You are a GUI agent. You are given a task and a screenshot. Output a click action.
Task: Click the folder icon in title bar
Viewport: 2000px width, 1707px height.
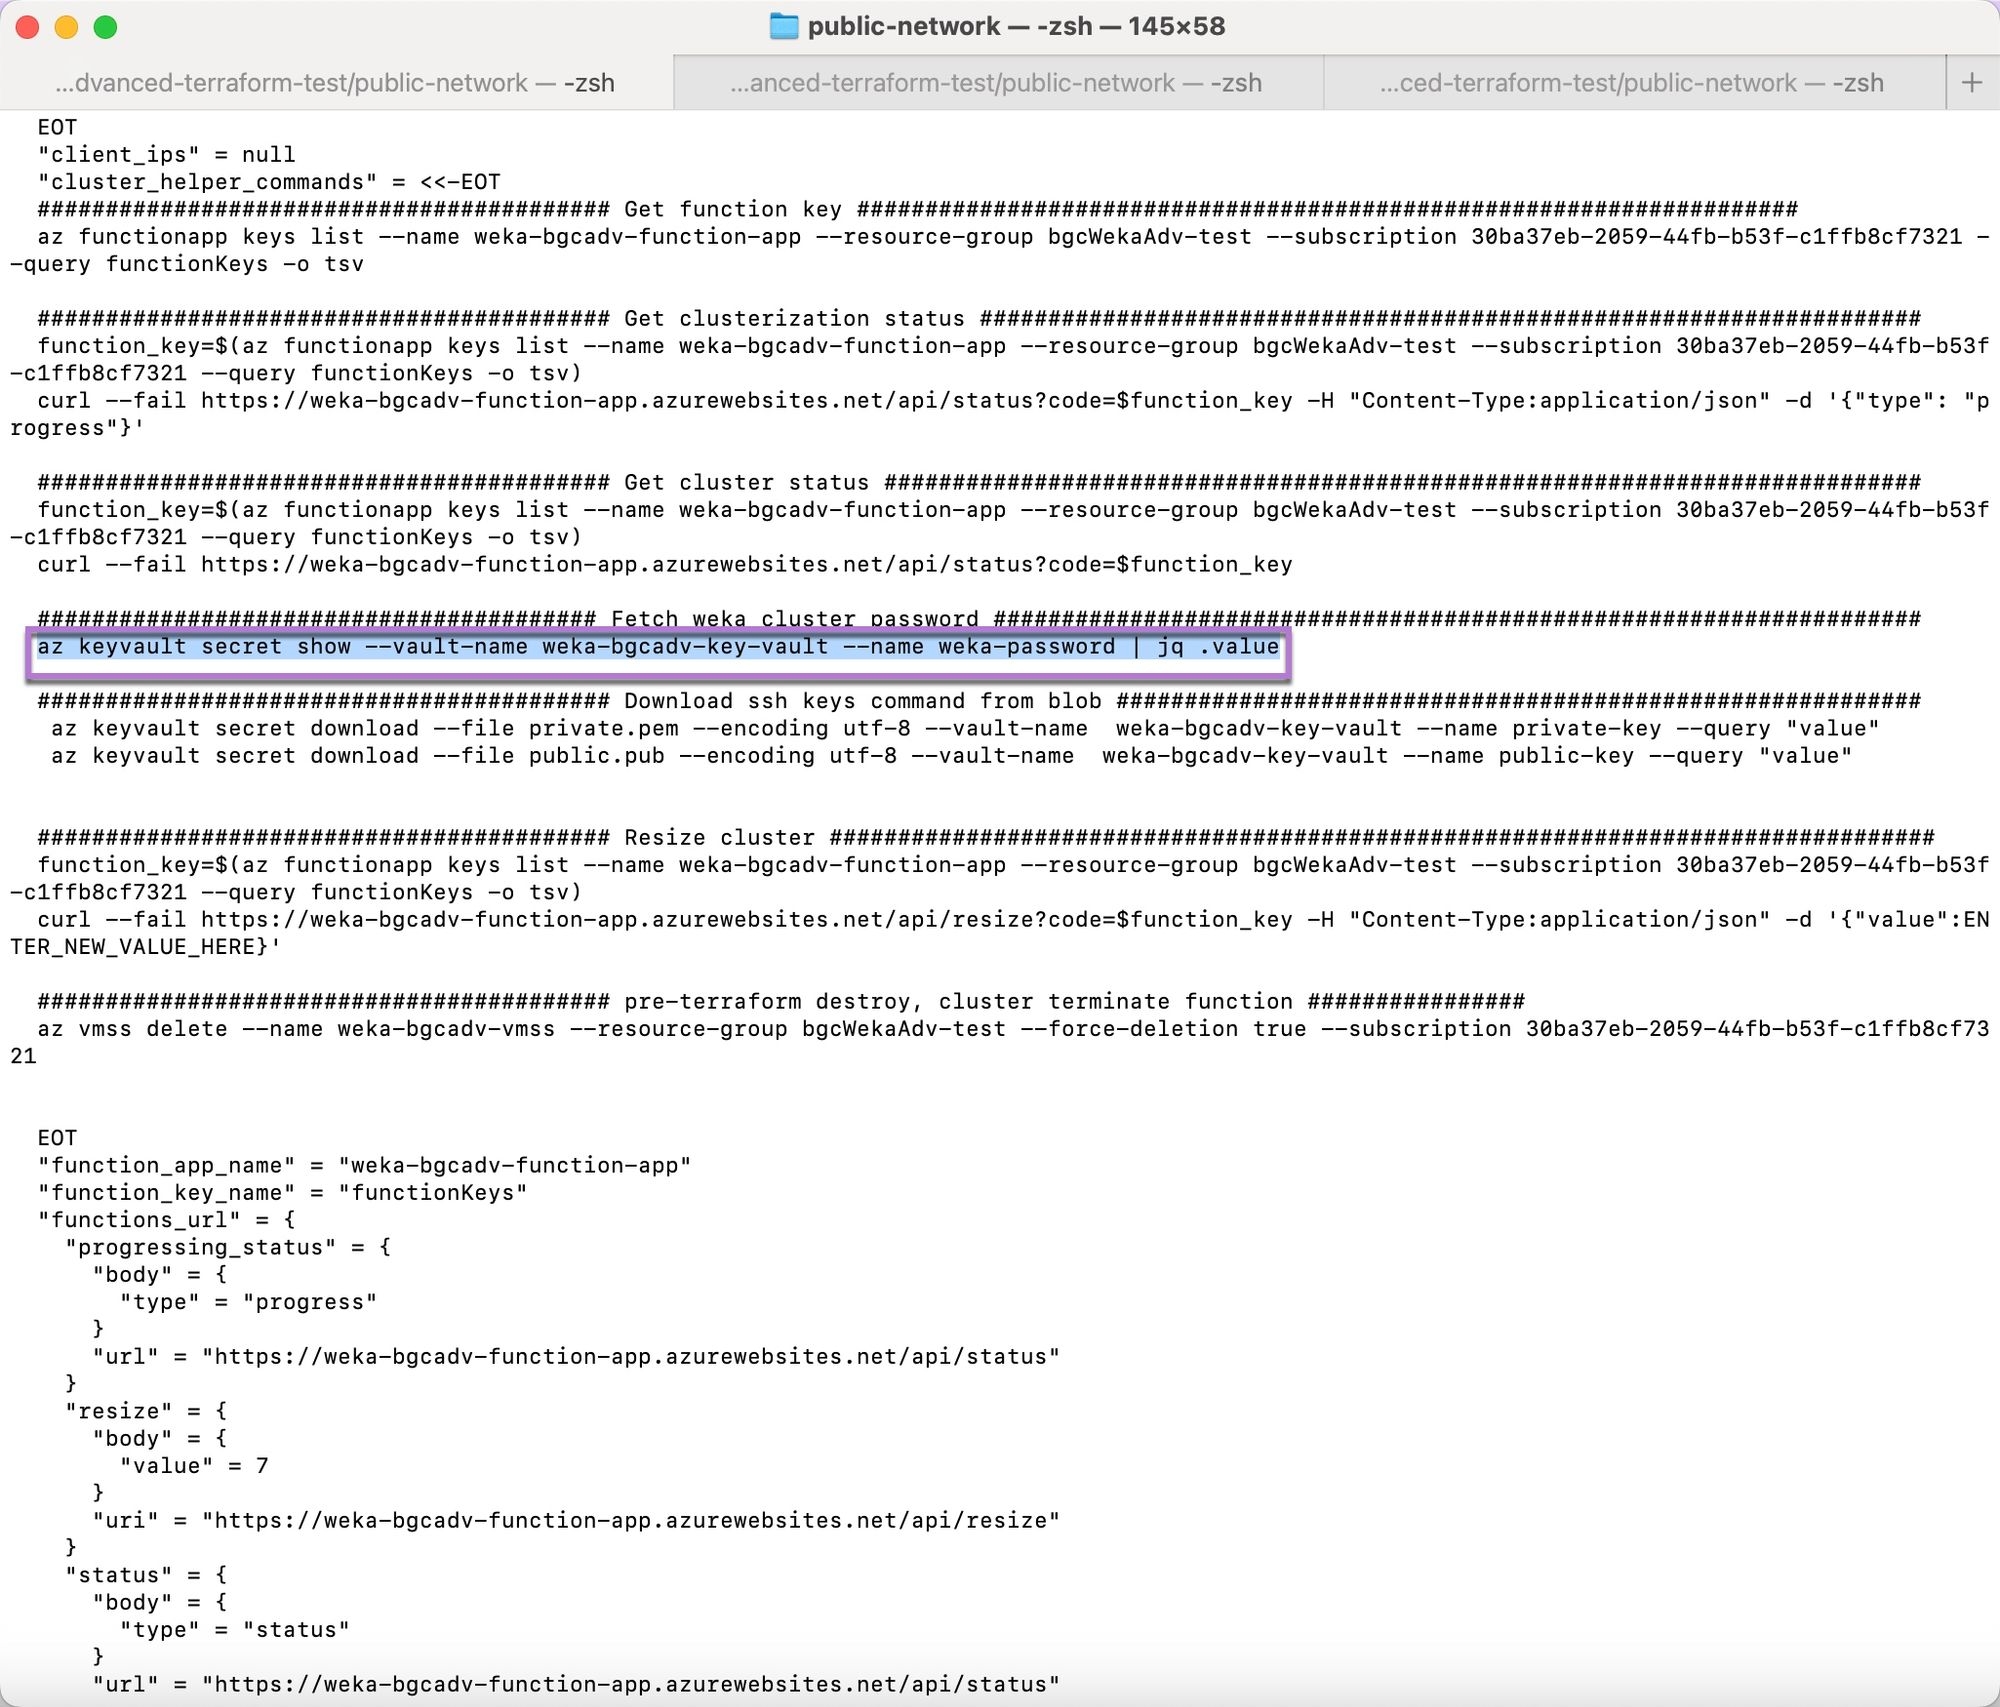point(783,27)
